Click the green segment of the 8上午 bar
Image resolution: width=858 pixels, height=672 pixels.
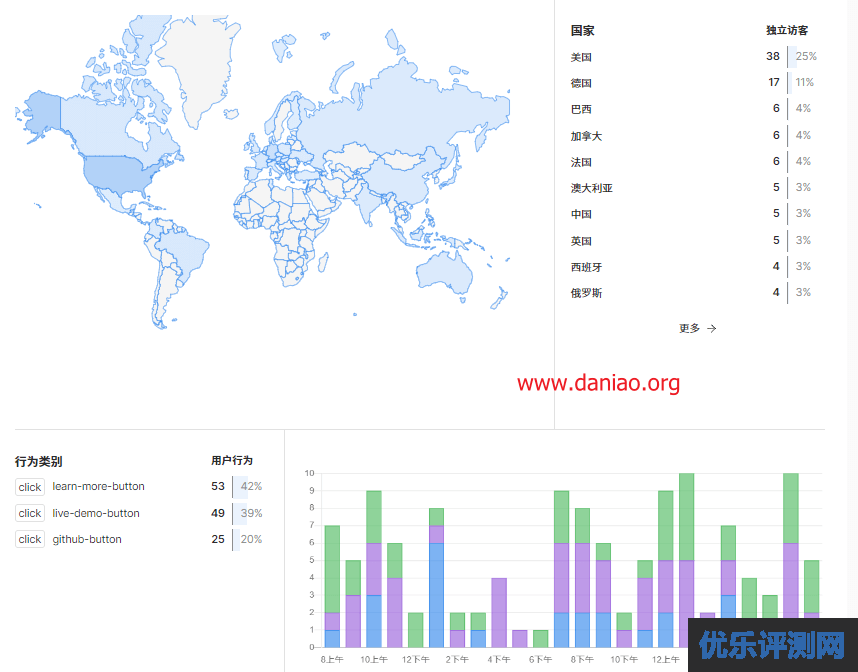pos(332,569)
